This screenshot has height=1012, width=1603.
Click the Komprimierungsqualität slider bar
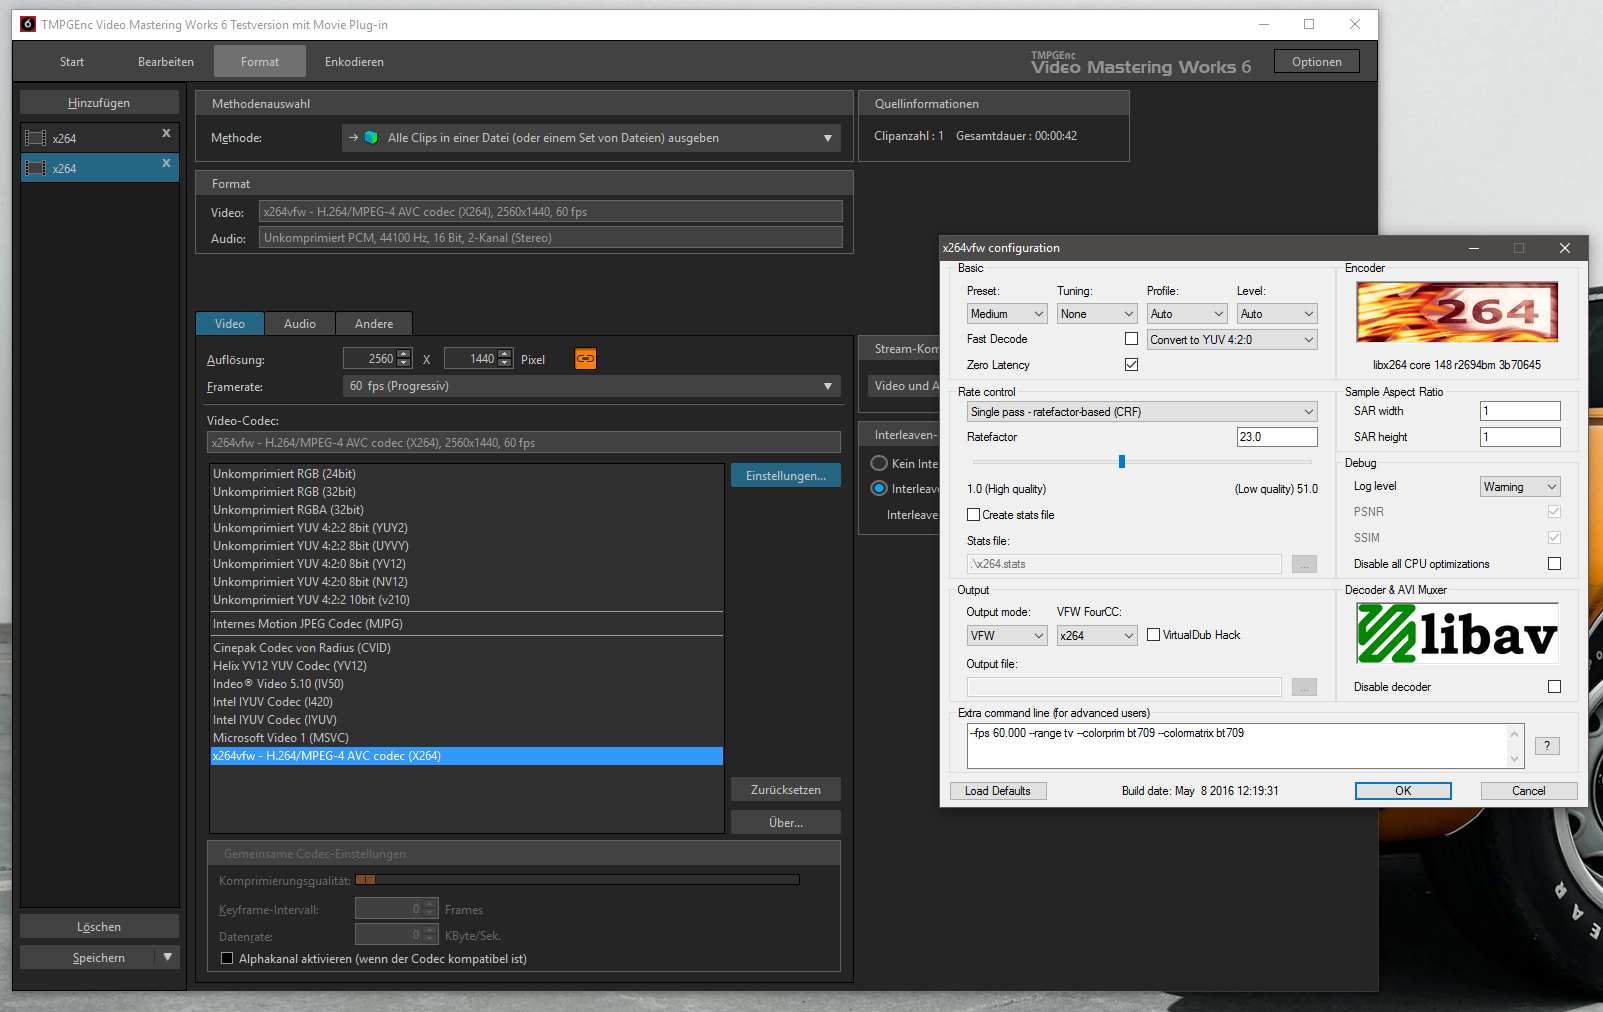click(577, 880)
